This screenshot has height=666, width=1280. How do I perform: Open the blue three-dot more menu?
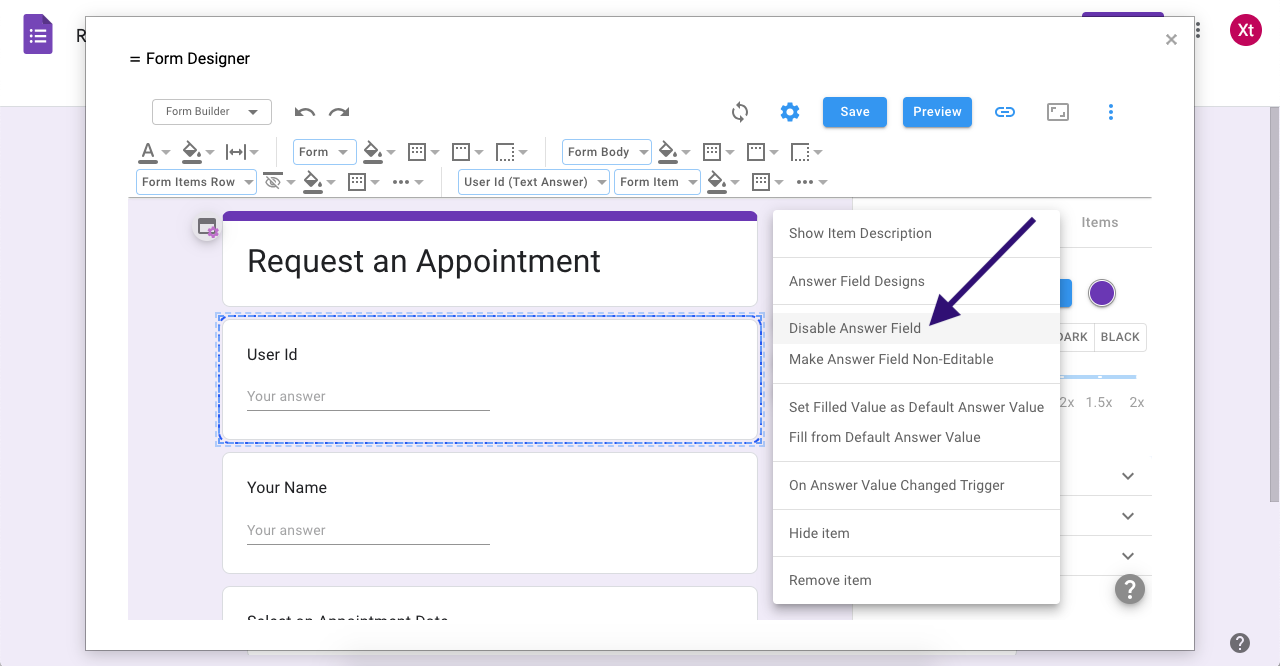[x=1110, y=112]
